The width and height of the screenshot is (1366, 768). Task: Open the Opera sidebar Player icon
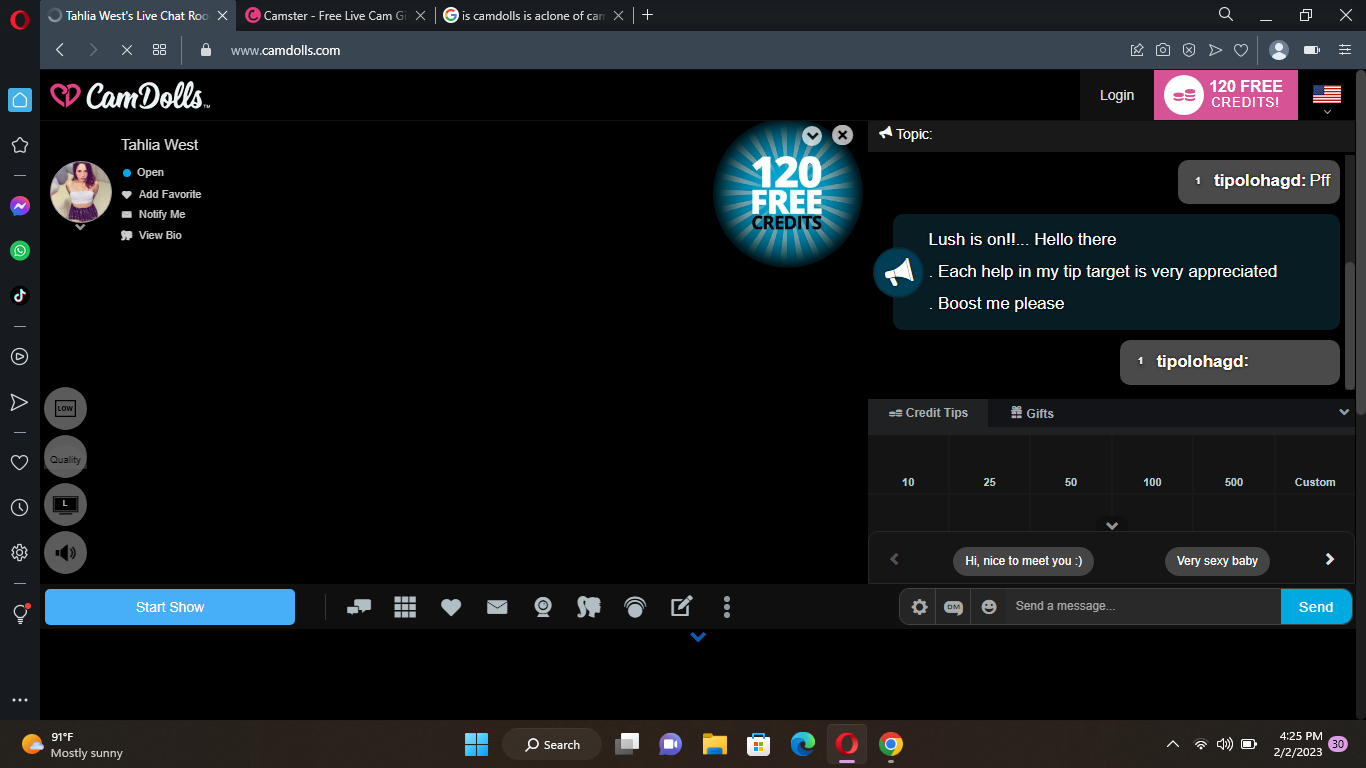coord(19,356)
